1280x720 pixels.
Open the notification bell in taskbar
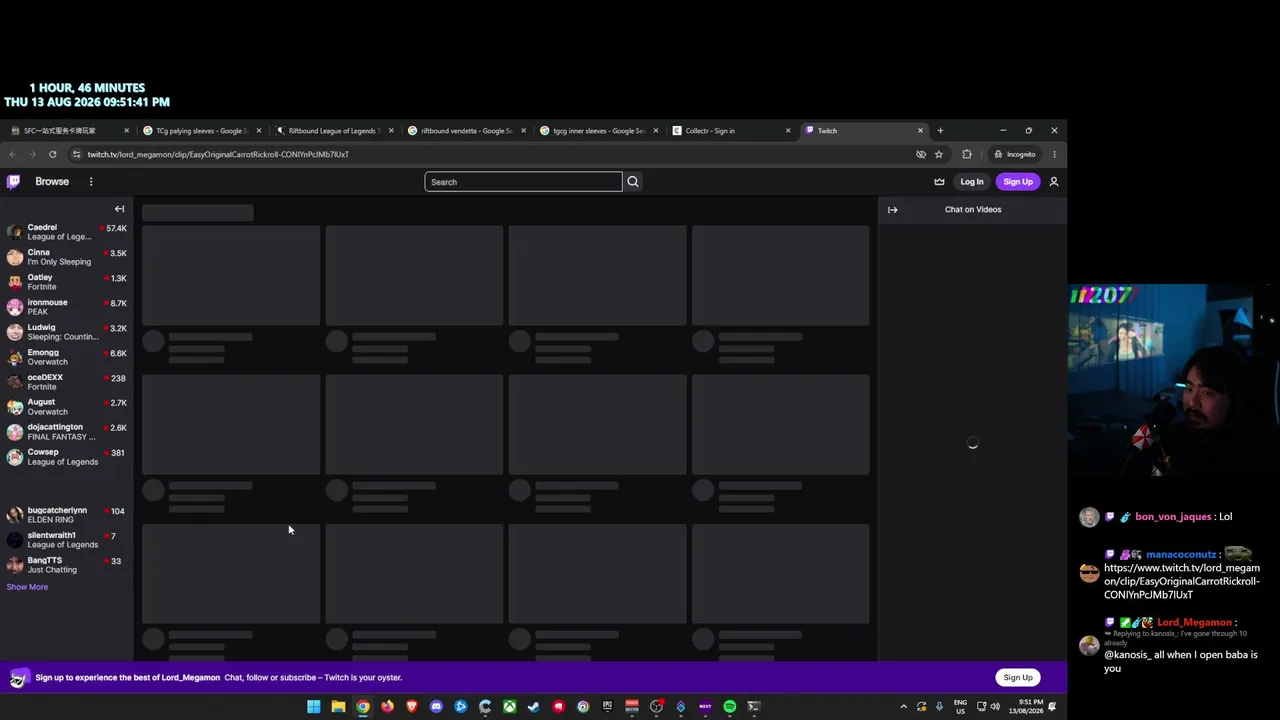(x=1052, y=707)
